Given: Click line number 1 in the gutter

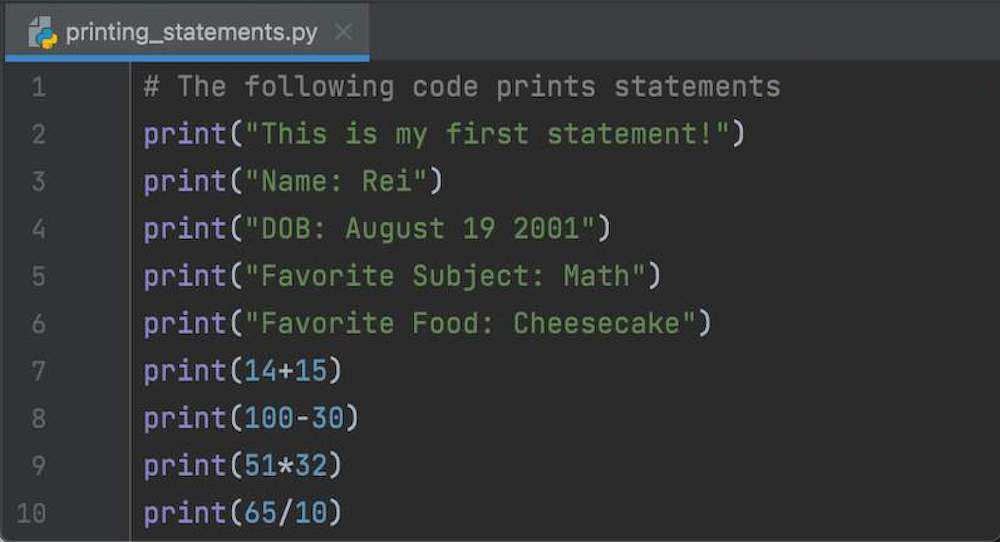Looking at the screenshot, I should coord(37,87).
